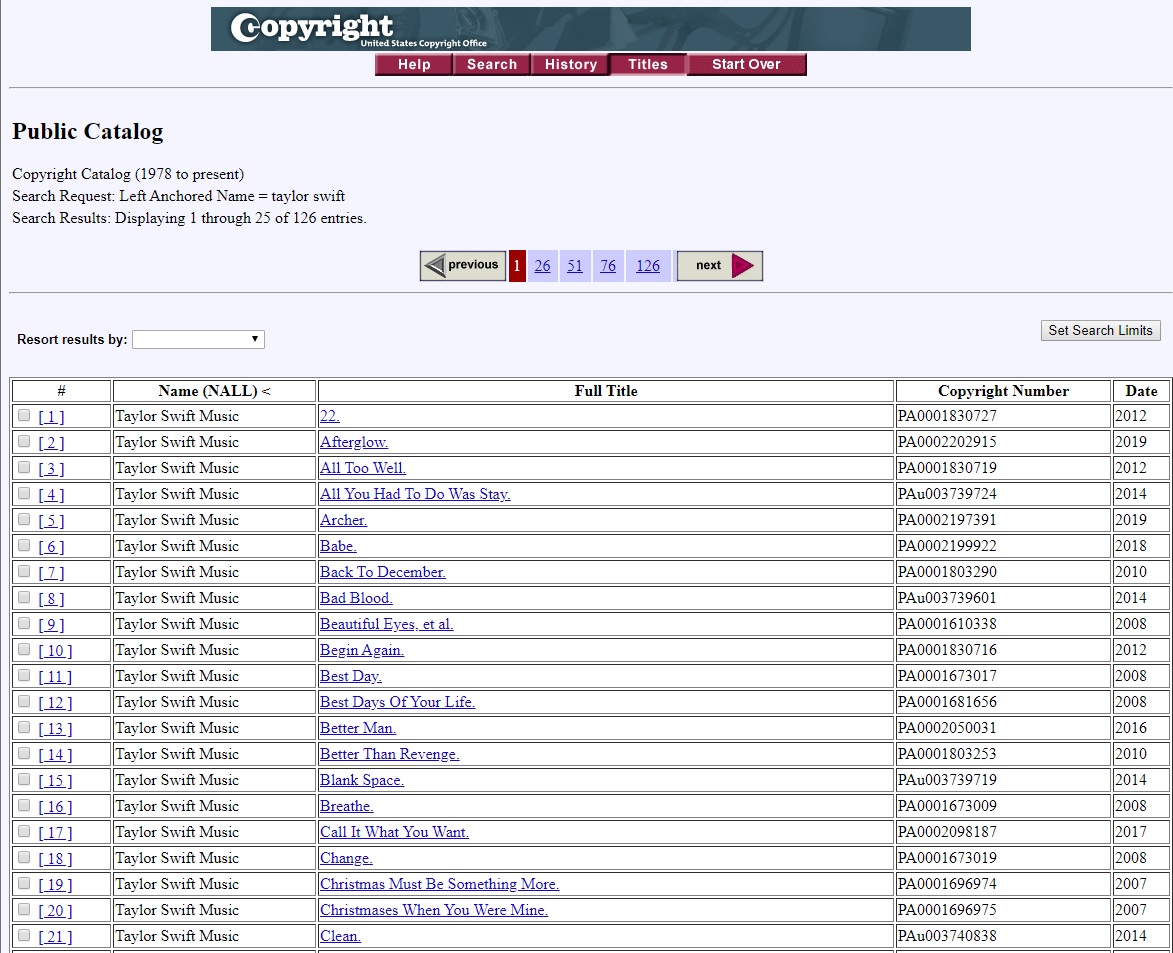Screen dimensions: 1173x953
Task: Click entry number link [ 9 ]
Action: coord(52,625)
